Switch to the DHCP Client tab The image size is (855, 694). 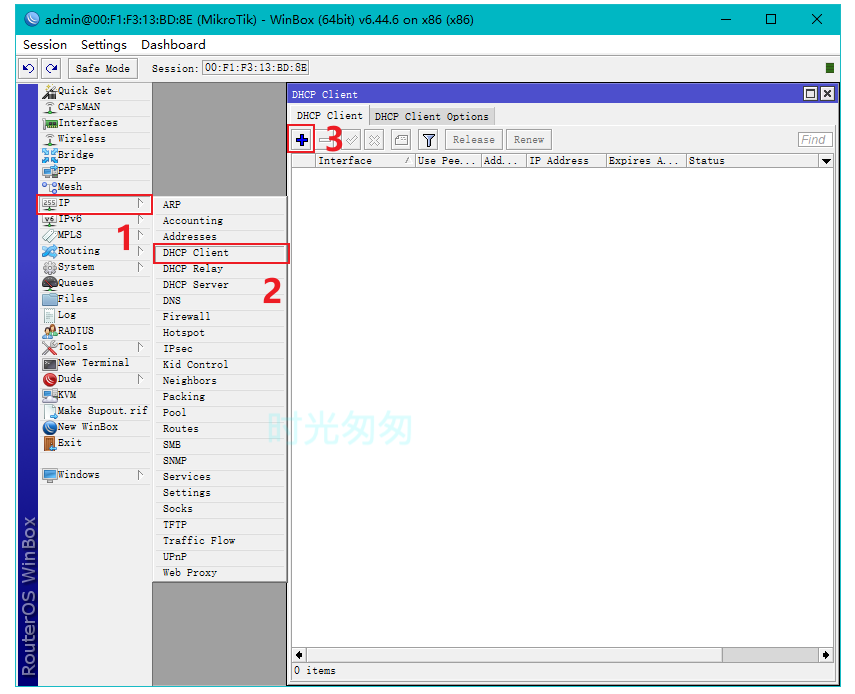(329, 116)
